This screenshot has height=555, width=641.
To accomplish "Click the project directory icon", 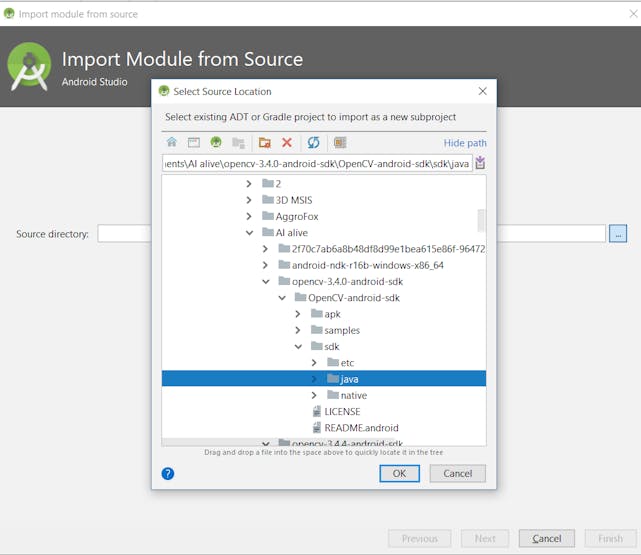I will [216, 142].
